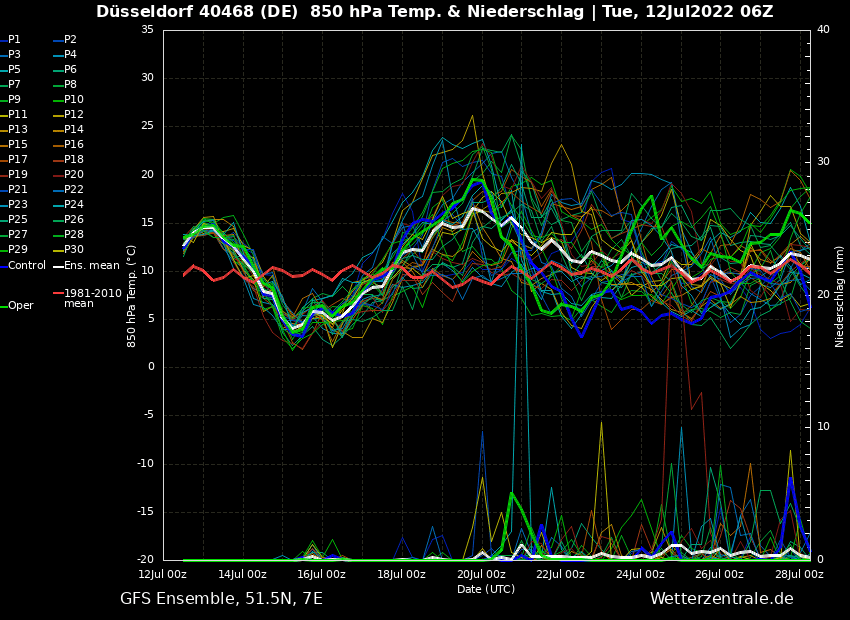Select member P21 in the legend

[18, 190]
